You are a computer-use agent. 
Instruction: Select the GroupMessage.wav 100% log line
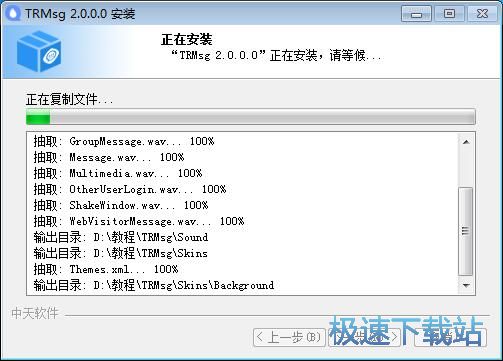pos(124,141)
